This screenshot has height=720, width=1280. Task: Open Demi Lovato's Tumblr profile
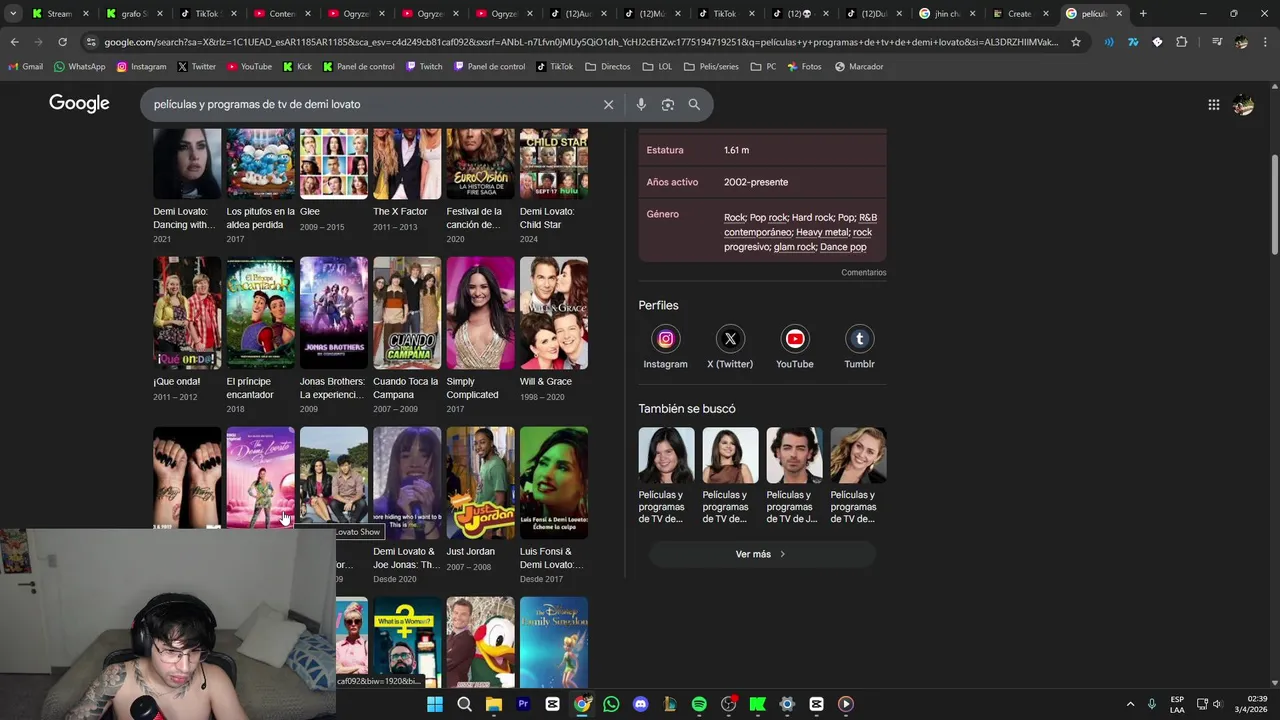point(859,347)
